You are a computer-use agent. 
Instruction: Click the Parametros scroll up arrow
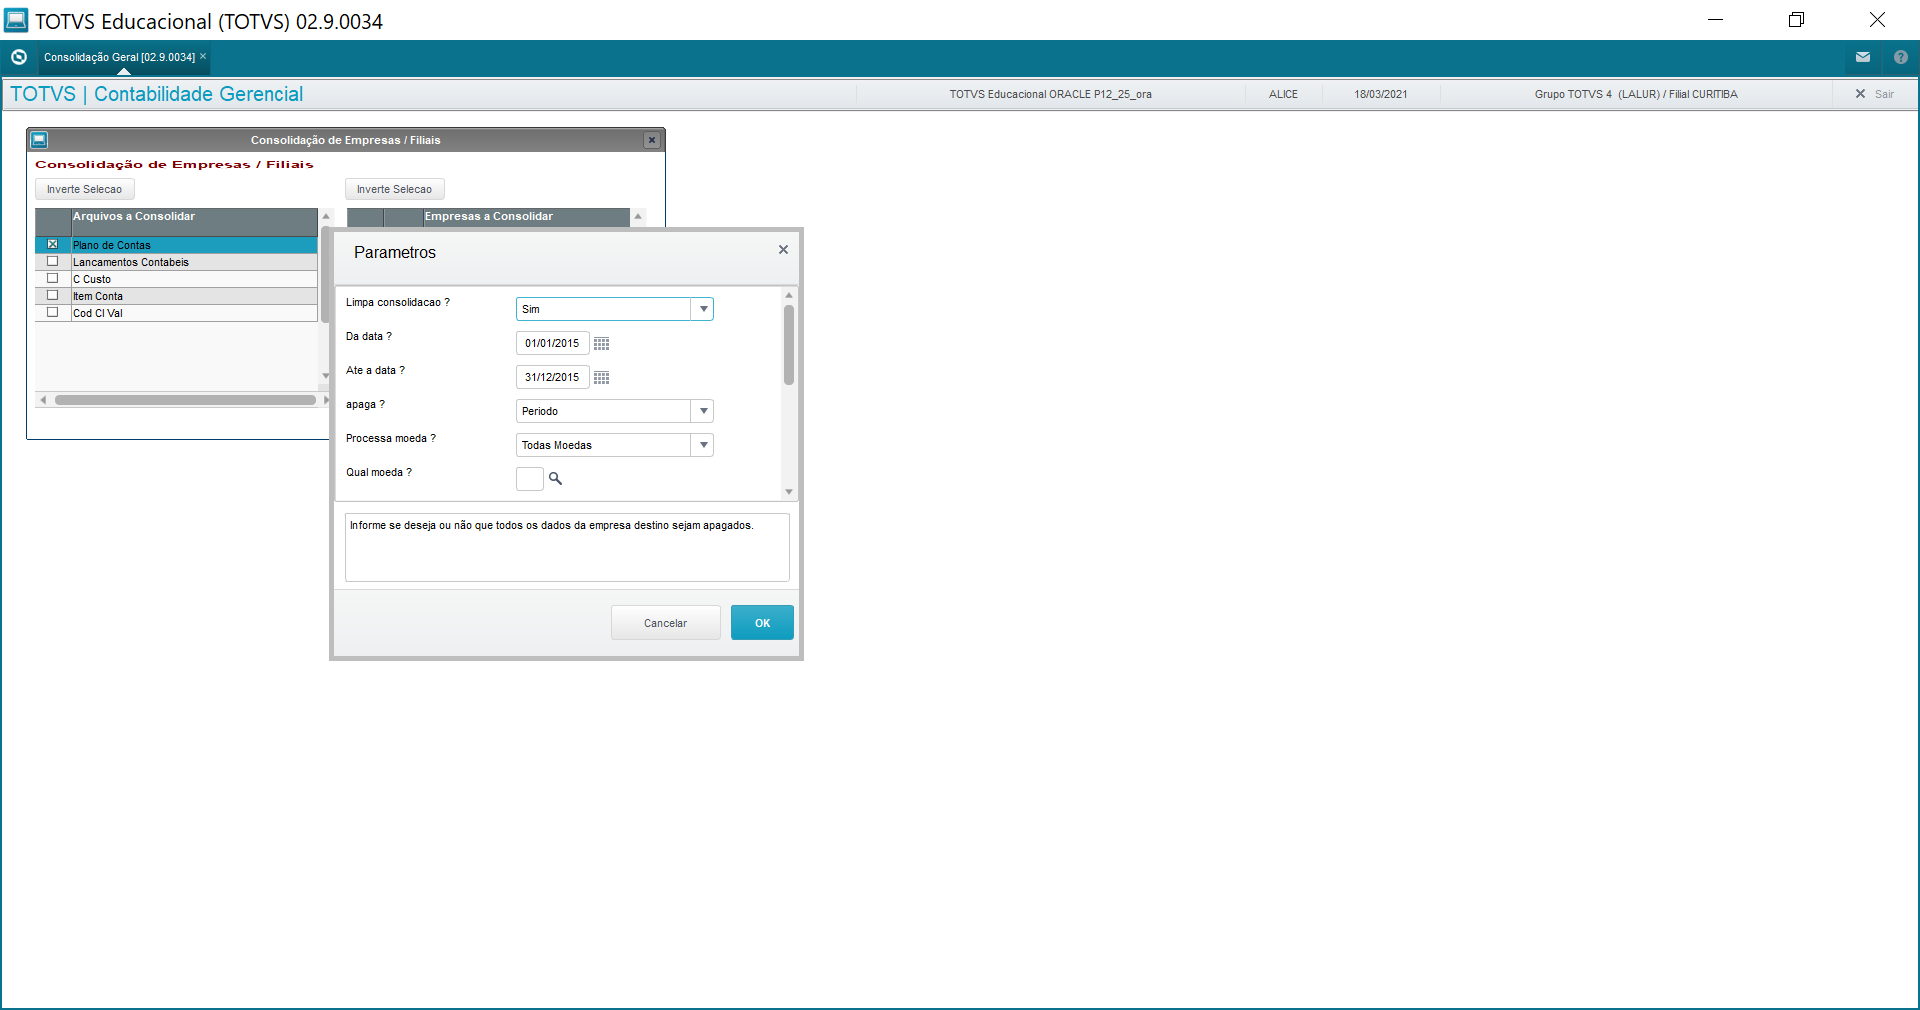(x=789, y=295)
